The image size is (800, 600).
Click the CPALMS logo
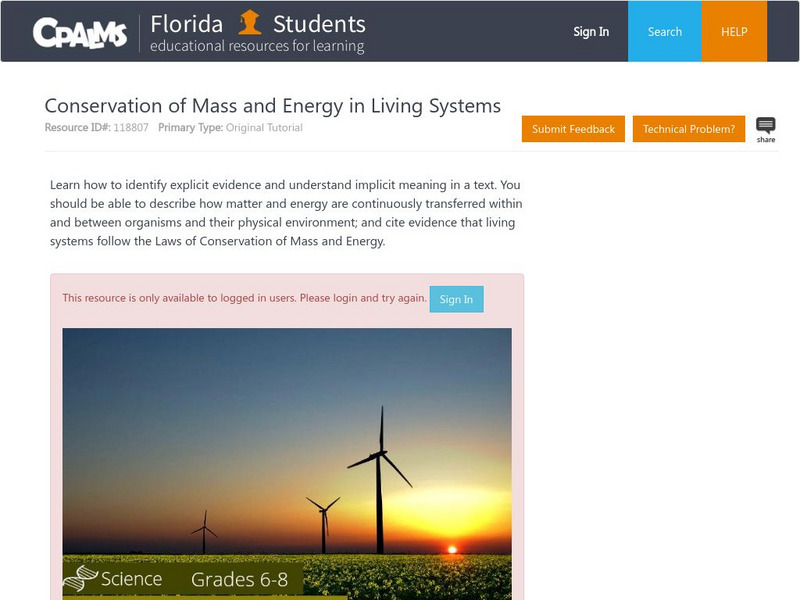(85, 30)
